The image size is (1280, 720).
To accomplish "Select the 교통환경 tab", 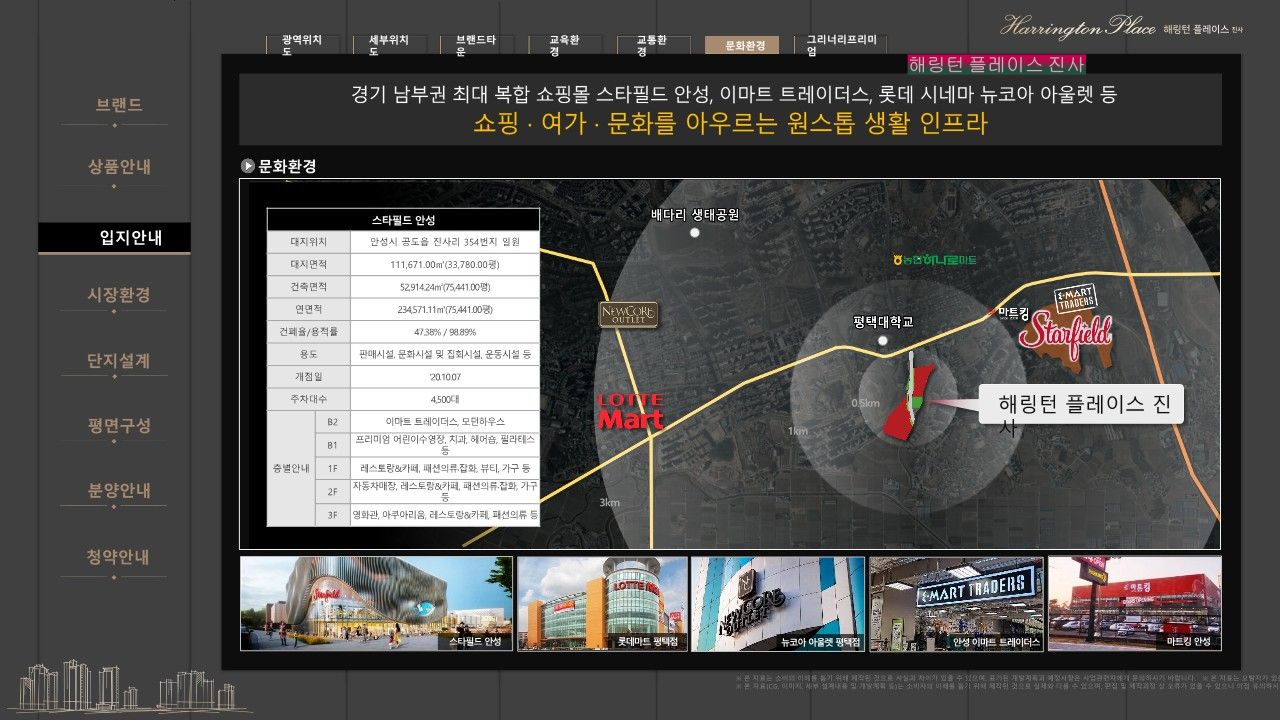I will tap(652, 45).
